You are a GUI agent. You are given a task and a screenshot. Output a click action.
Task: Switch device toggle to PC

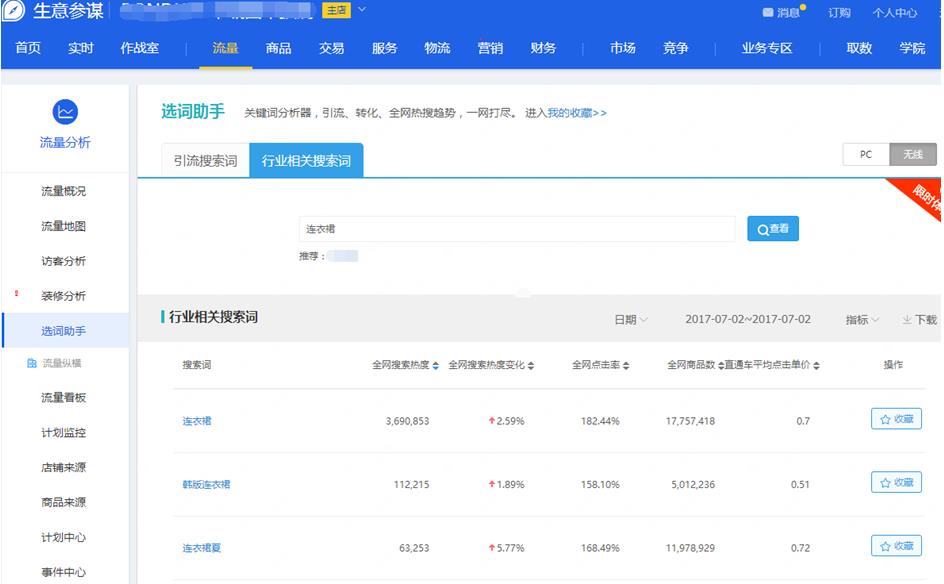866,155
